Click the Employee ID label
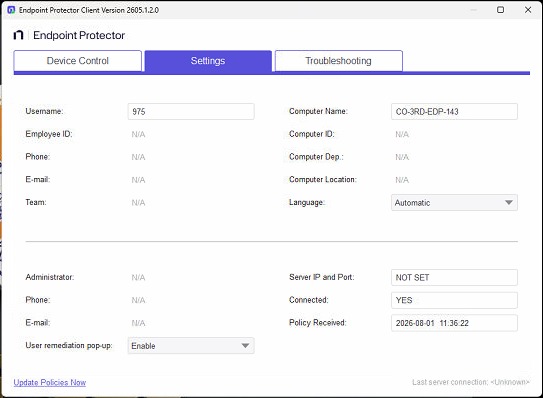 49,134
